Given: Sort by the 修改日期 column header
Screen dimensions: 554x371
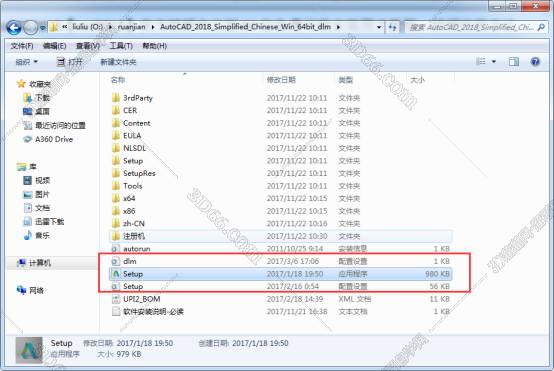Looking at the screenshot, I should [x=281, y=80].
